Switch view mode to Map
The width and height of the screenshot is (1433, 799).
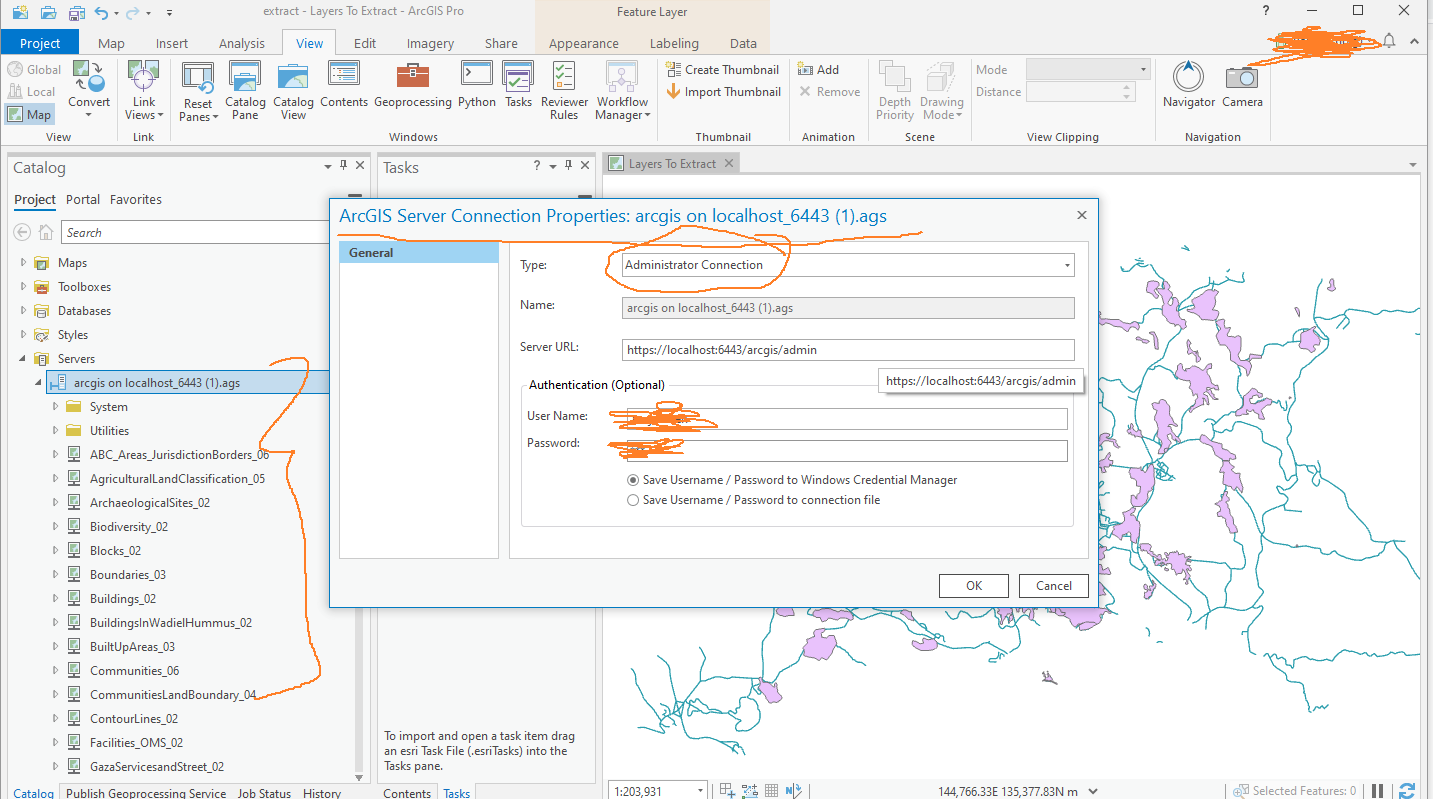click(29, 114)
